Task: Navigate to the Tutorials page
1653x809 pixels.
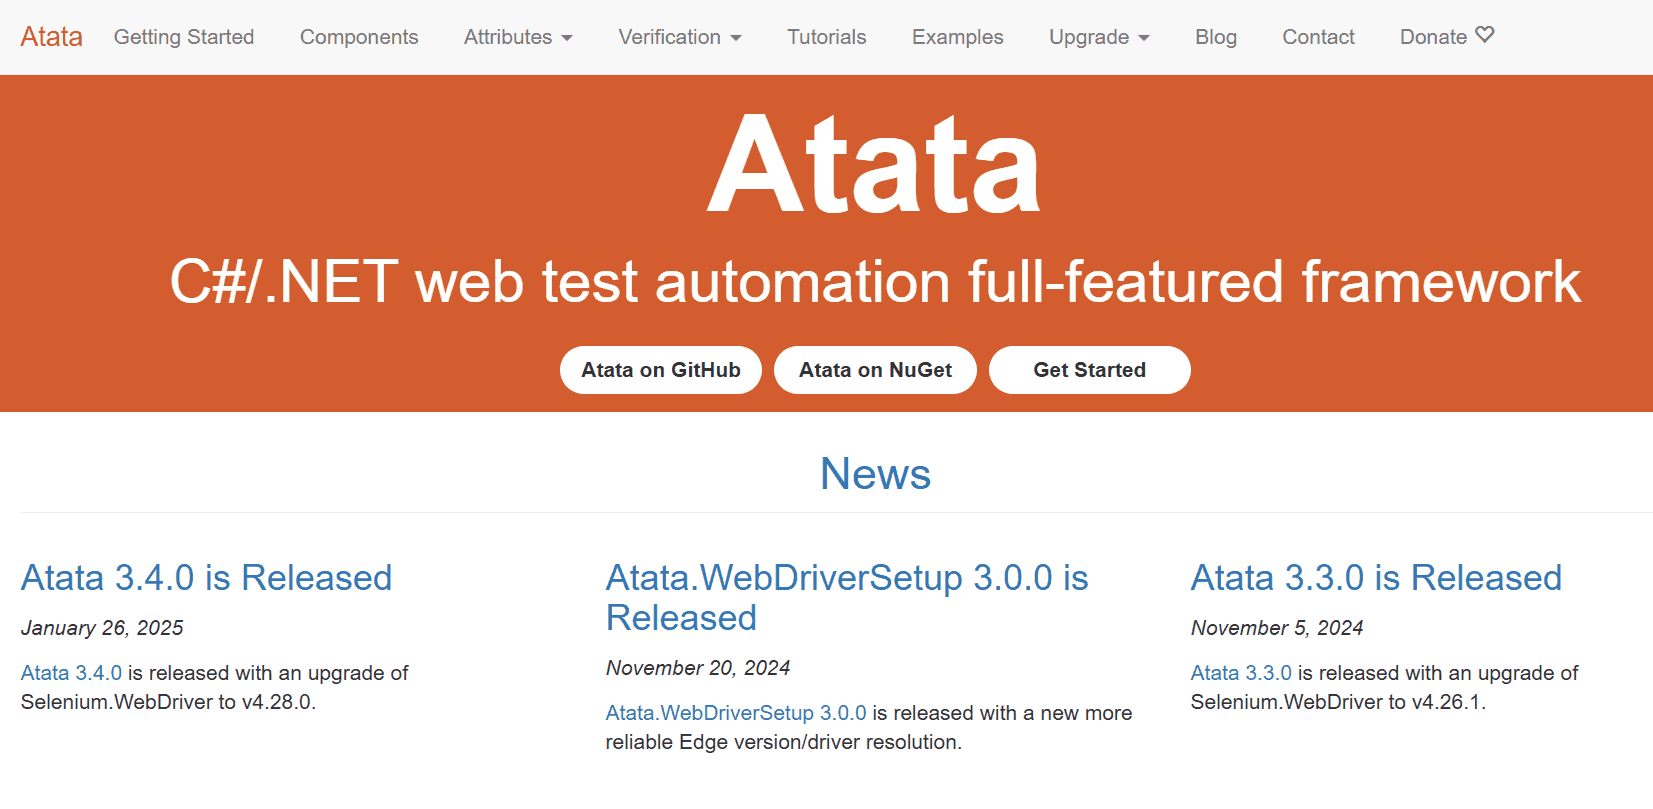Action: (x=826, y=37)
